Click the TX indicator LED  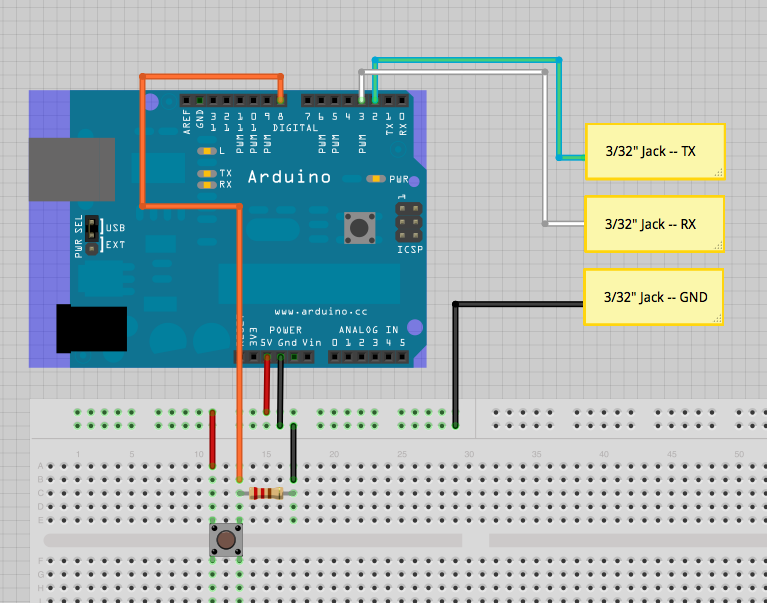(x=207, y=174)
